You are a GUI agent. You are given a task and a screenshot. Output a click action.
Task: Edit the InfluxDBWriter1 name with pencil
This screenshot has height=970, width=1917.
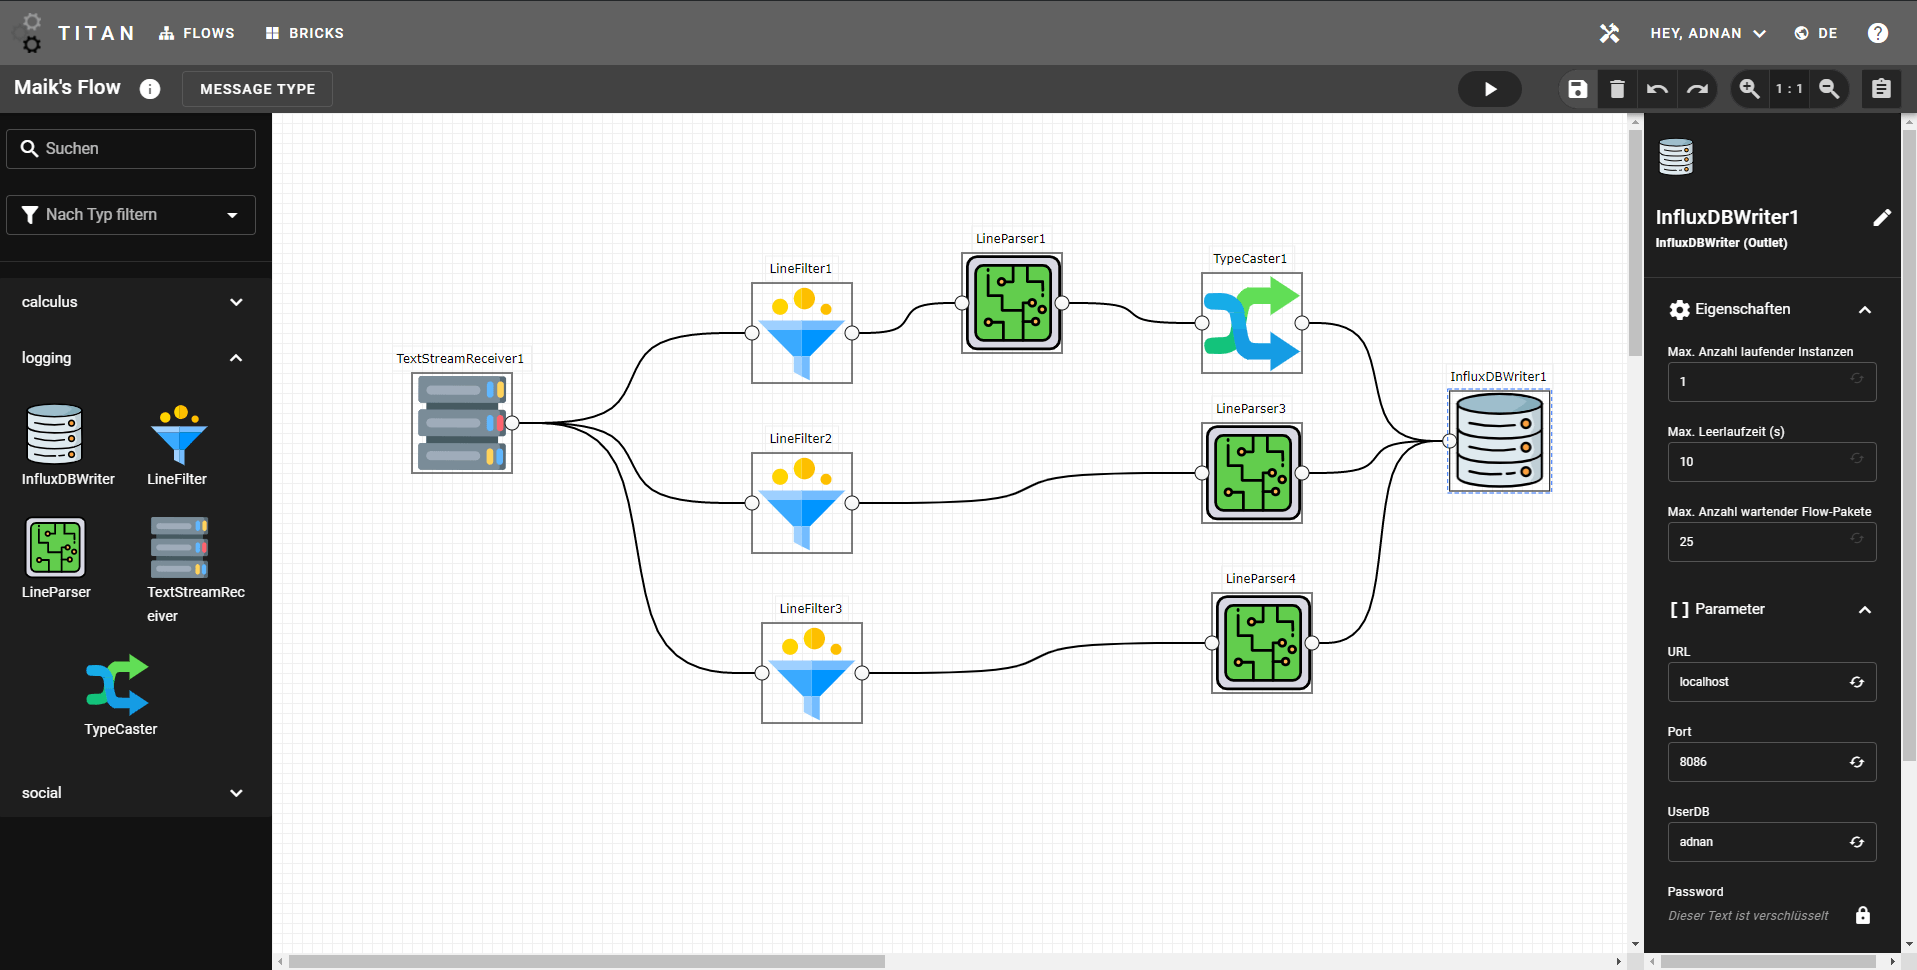pos(1881,218)
